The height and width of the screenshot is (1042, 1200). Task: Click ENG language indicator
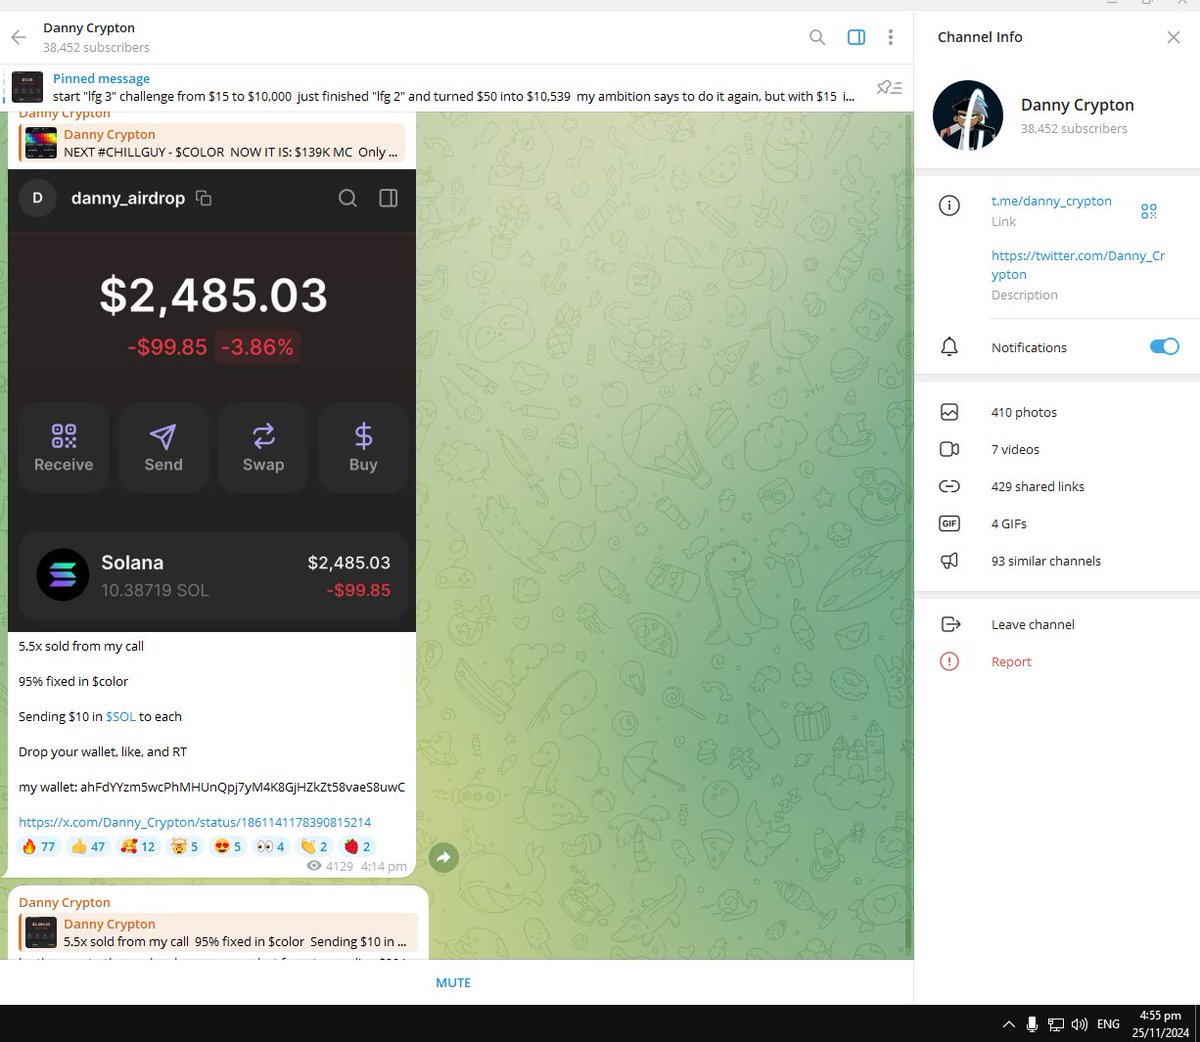click(1108, 1024)
